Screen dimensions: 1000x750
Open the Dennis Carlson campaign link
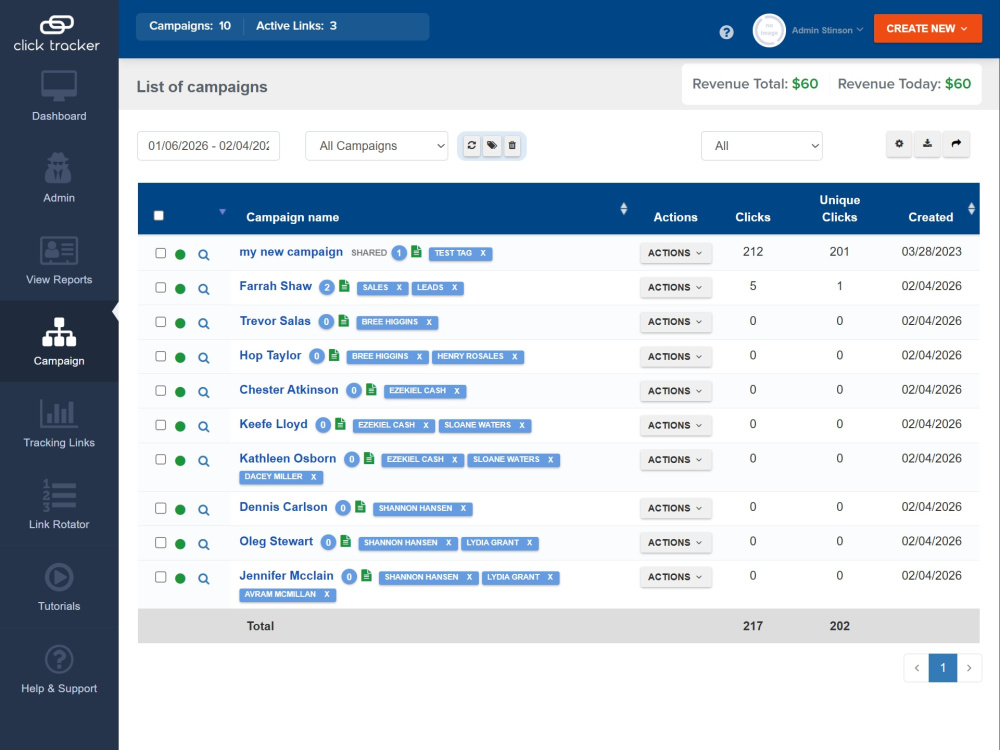[283, 507]
